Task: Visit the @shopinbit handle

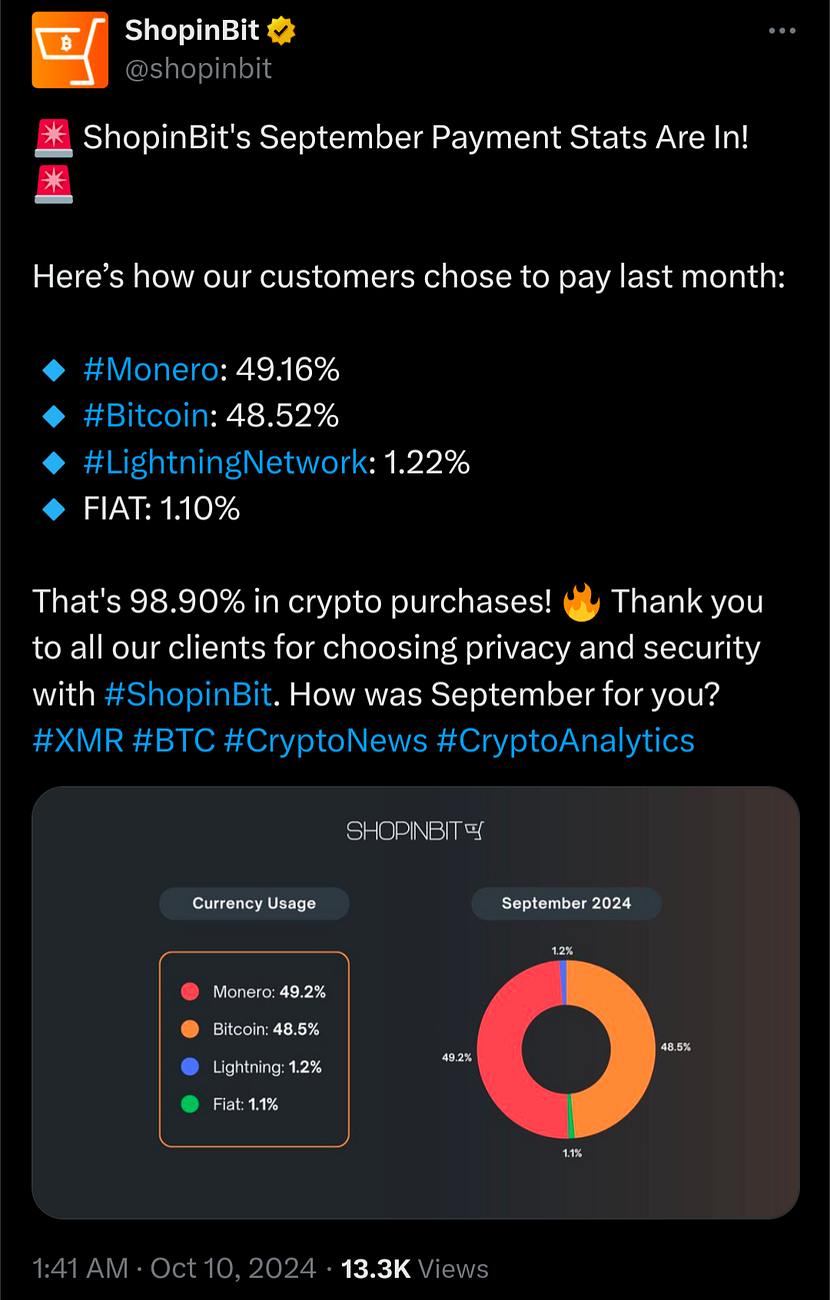Action: pyautogui.click(x=198, y=68)
